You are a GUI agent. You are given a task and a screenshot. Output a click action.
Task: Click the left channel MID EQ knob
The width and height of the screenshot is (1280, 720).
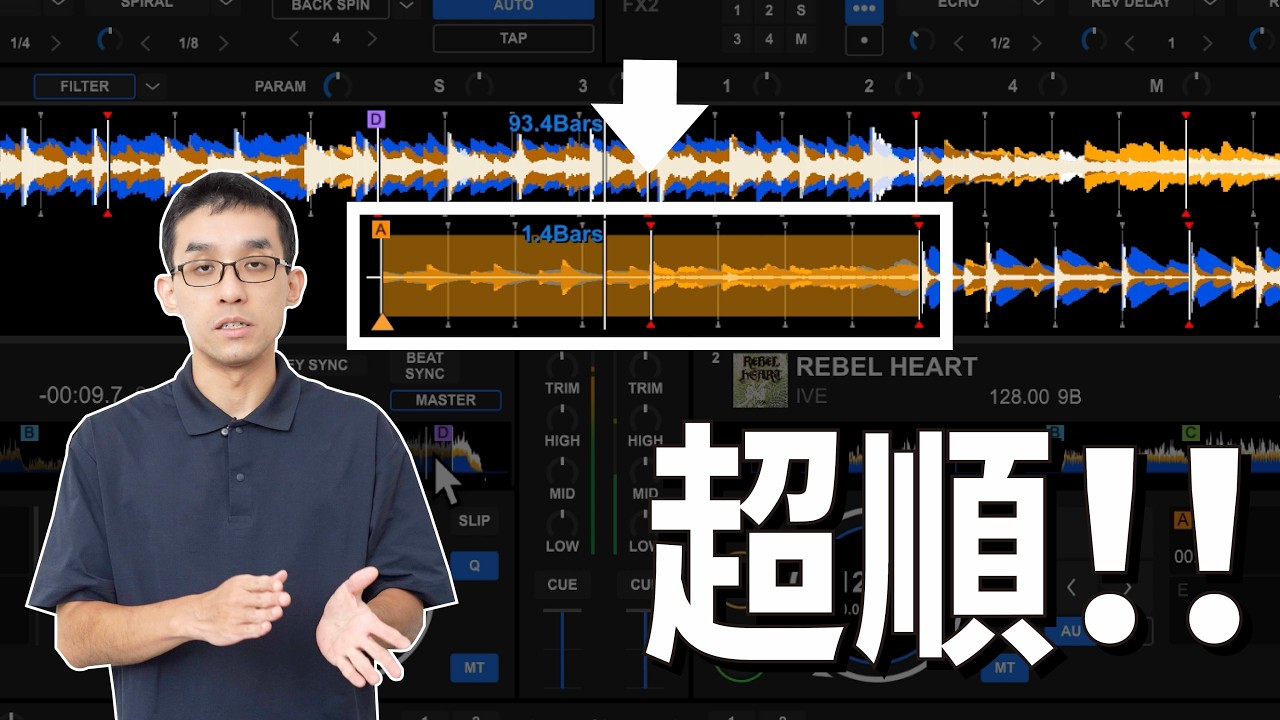point(562,471)
